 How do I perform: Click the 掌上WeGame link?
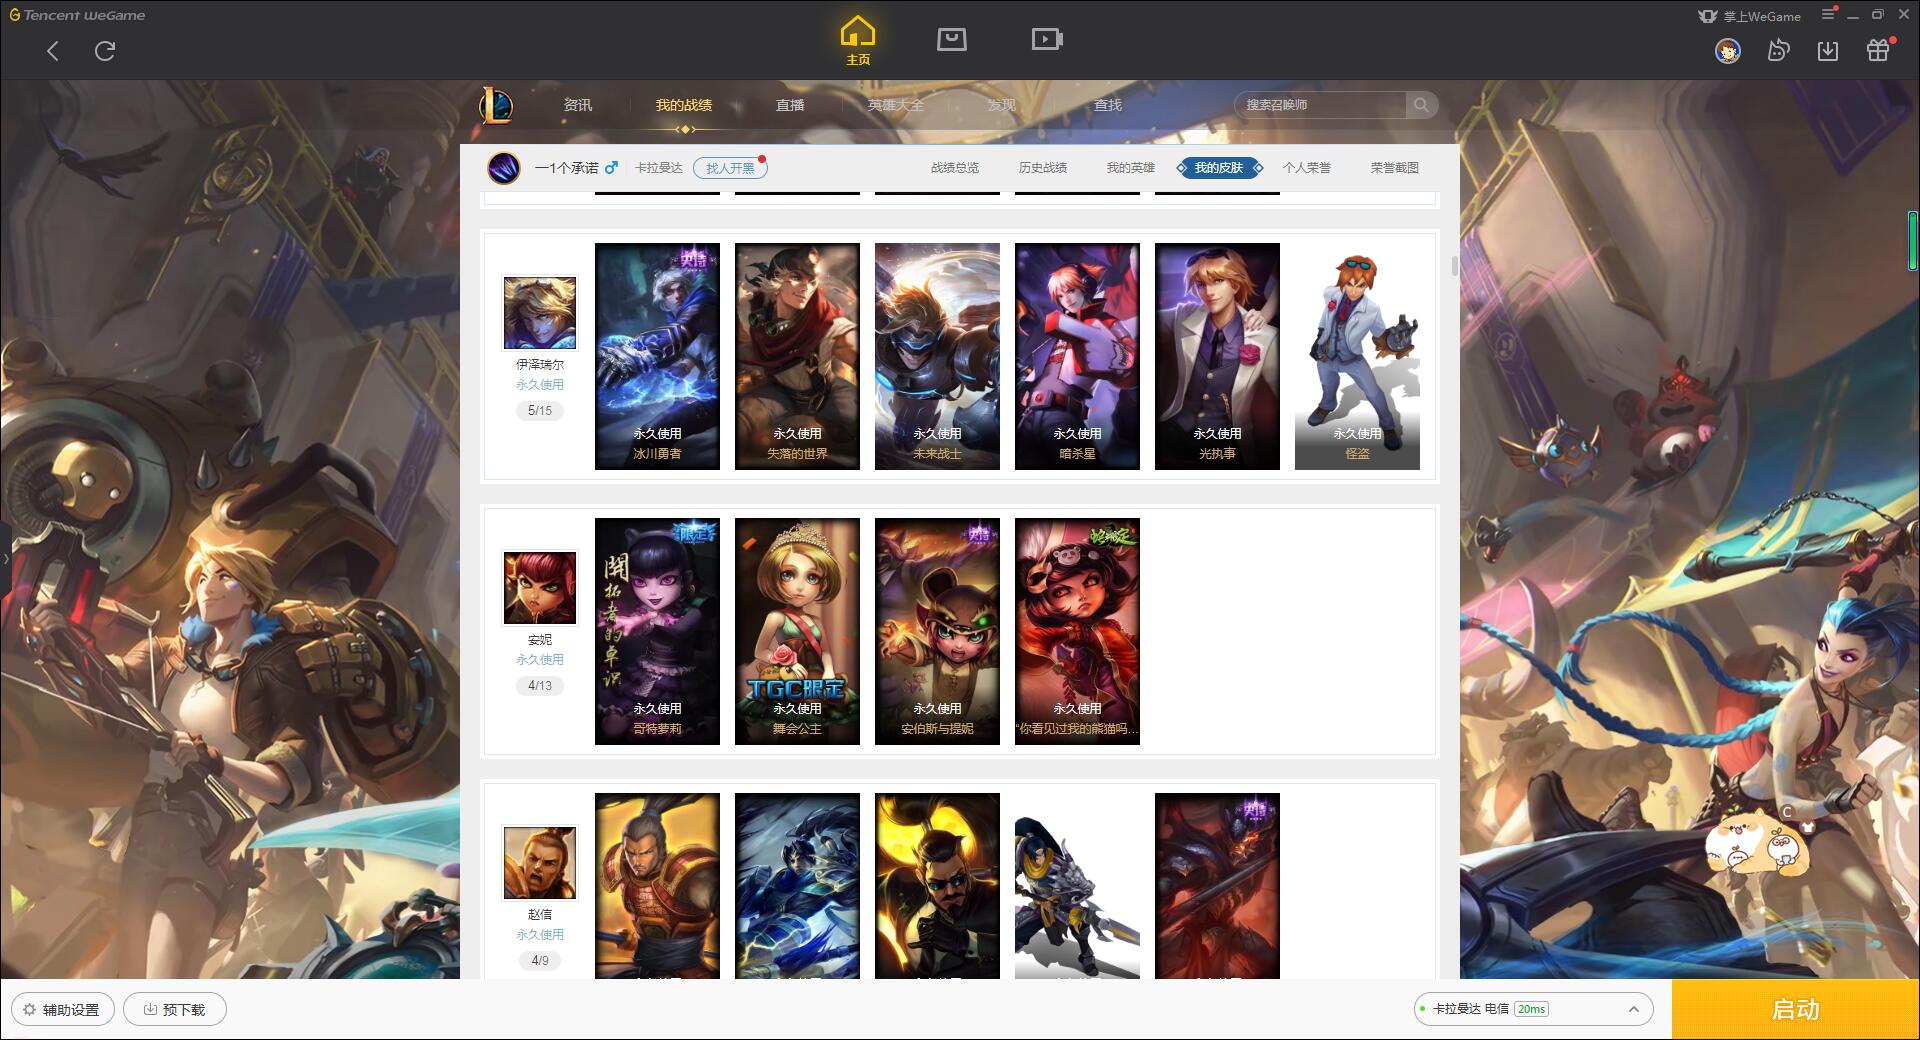(x=1749, y=16)
